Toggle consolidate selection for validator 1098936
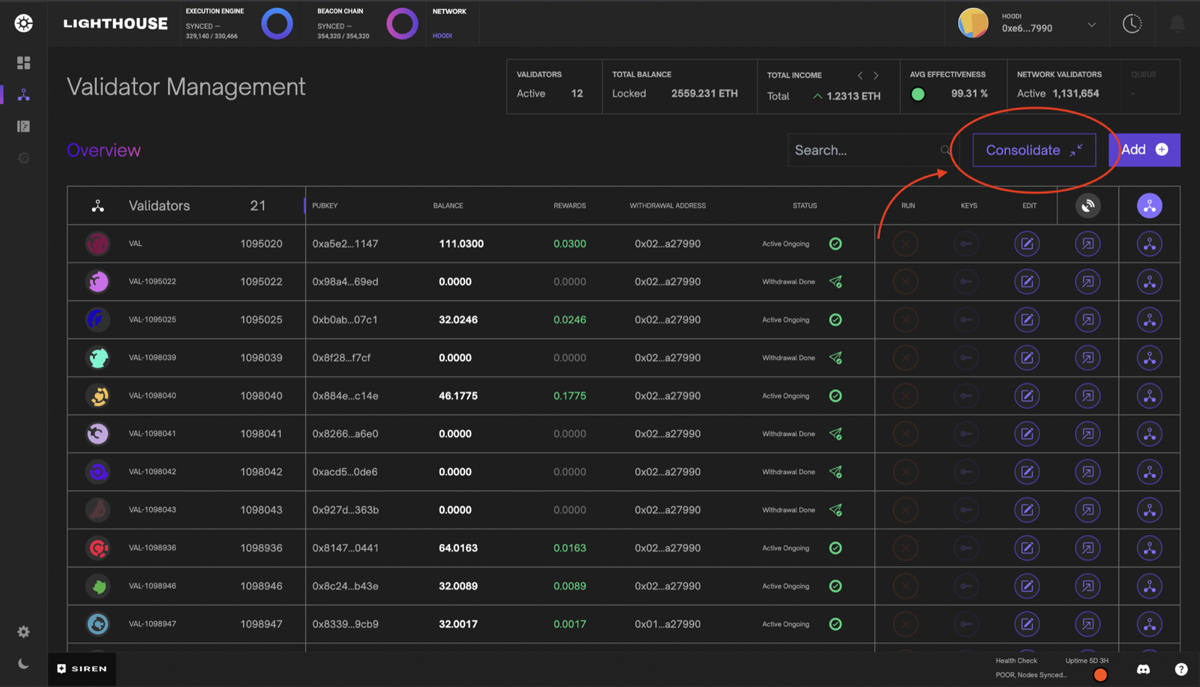The image size is (1200, 687). coord(1149,548)
